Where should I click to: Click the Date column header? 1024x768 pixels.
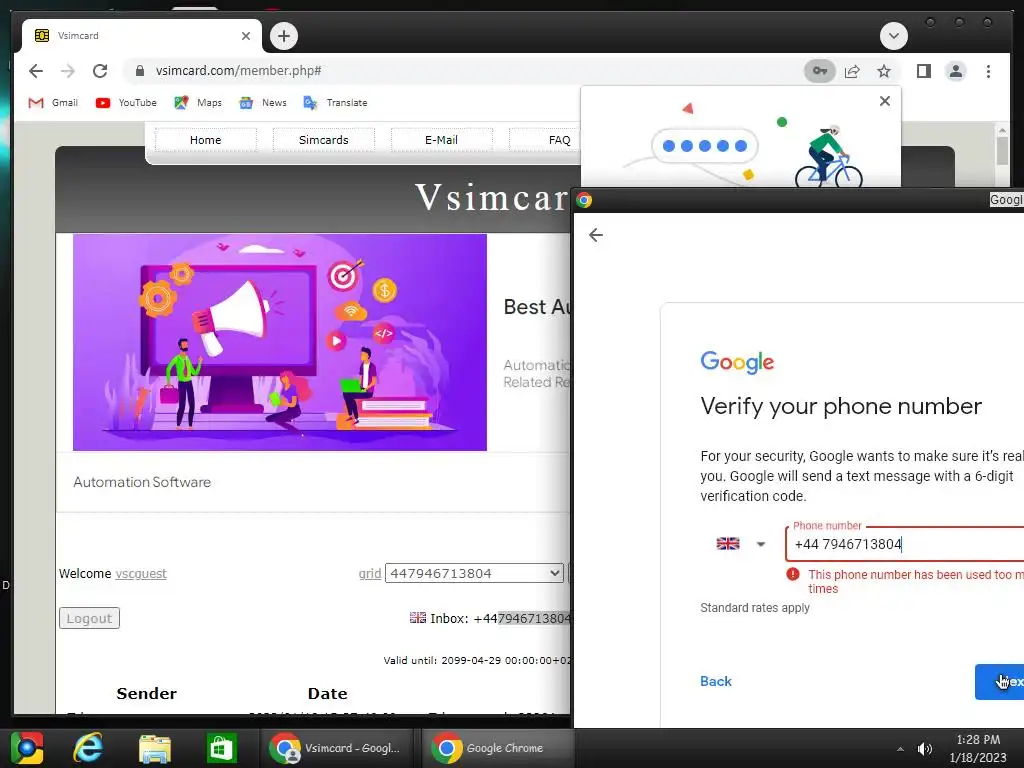[x=327, y=694]
